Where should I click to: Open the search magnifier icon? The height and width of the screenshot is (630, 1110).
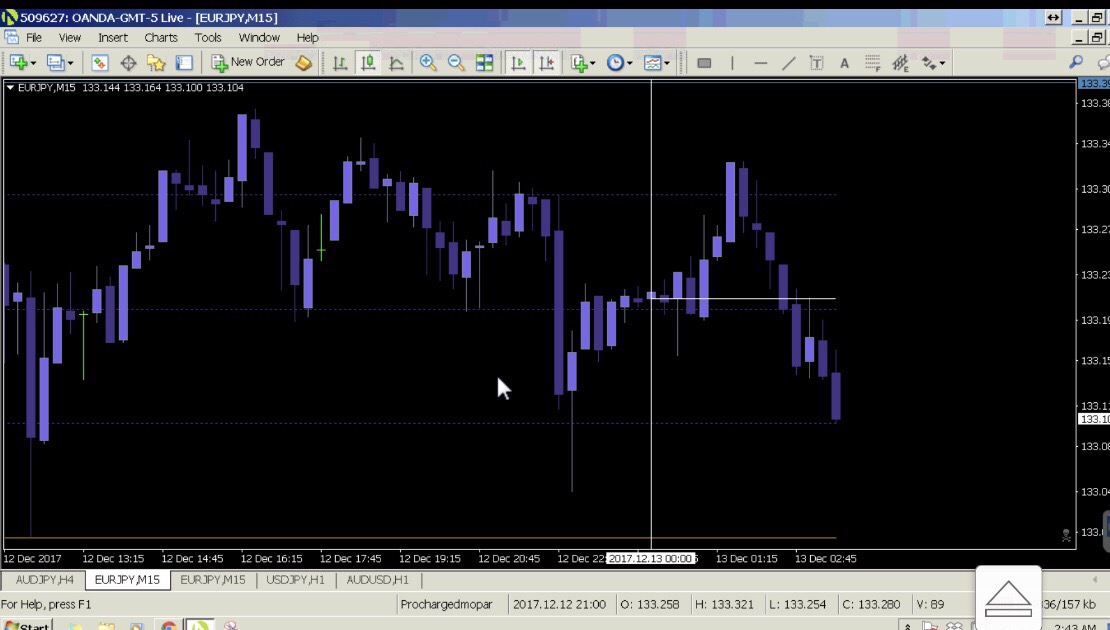coord(1076,63)
